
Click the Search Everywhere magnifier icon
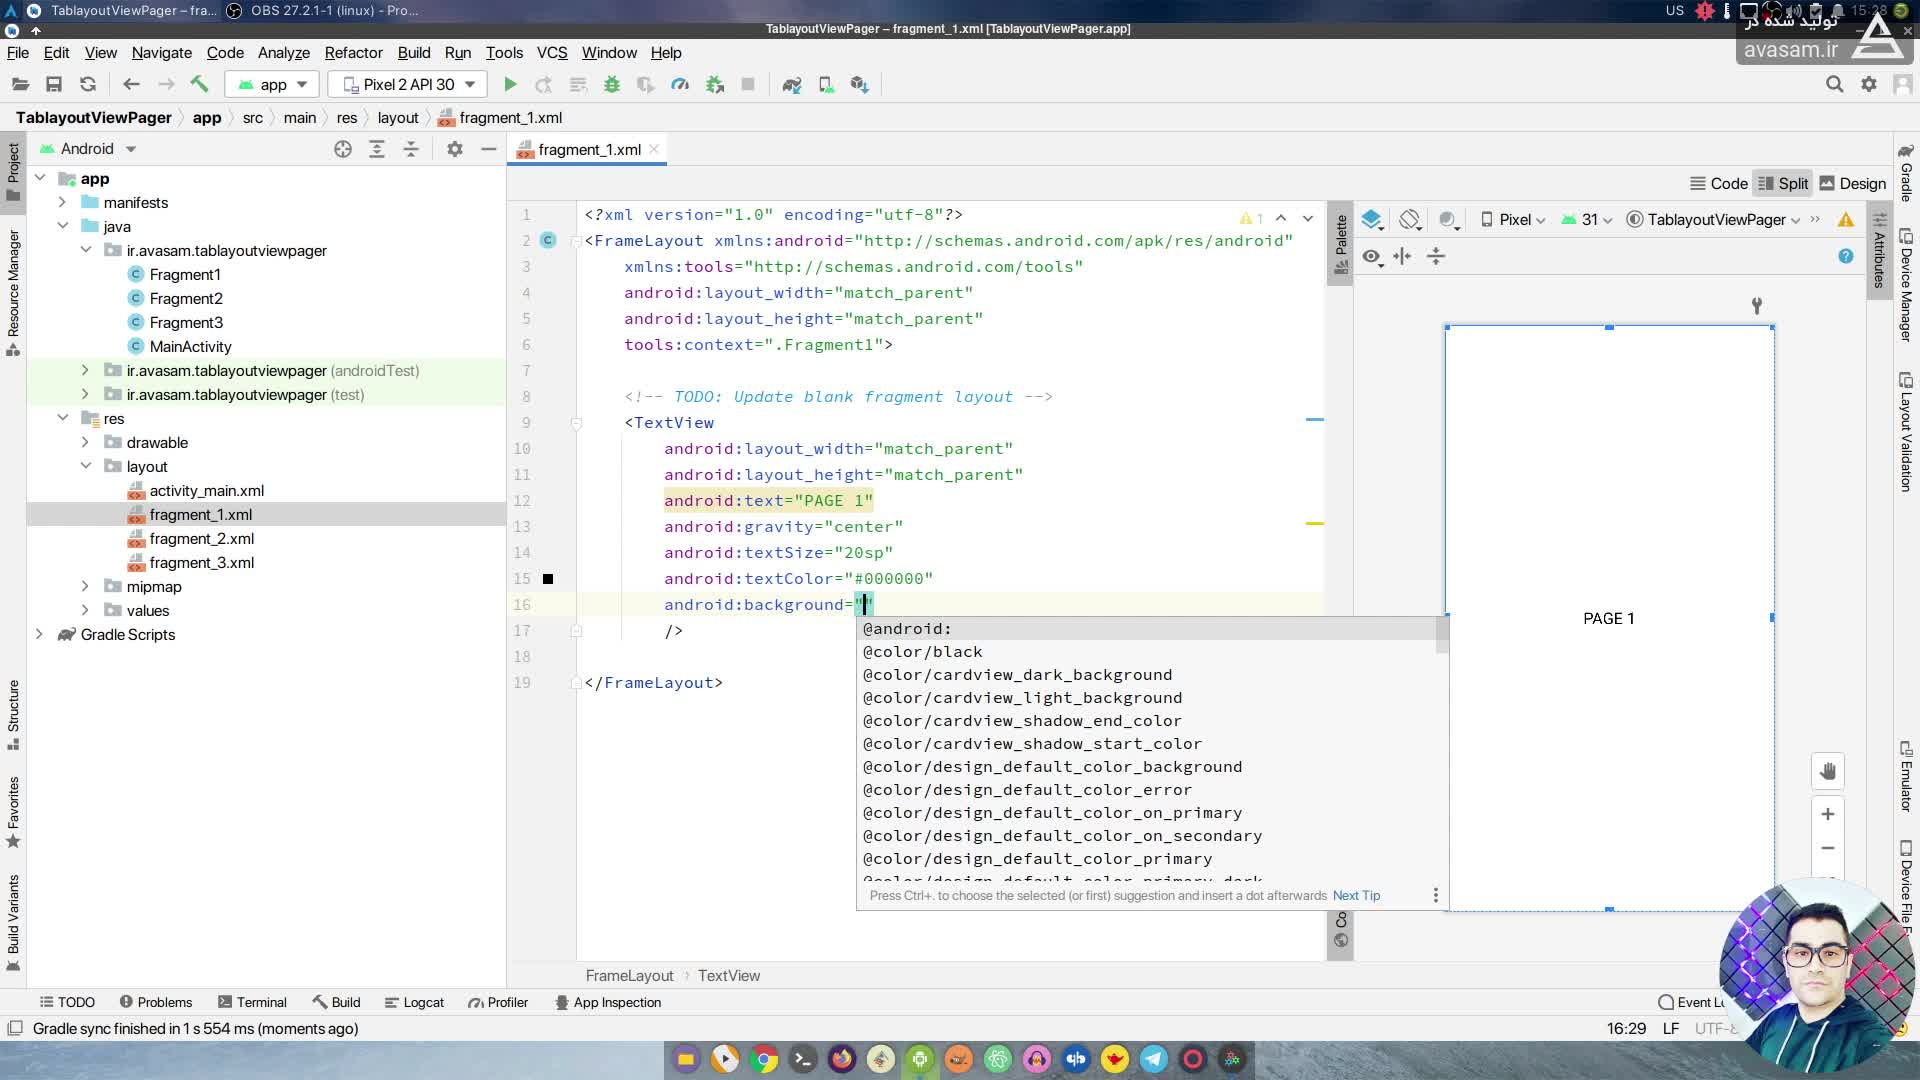tap(1834, 85)
